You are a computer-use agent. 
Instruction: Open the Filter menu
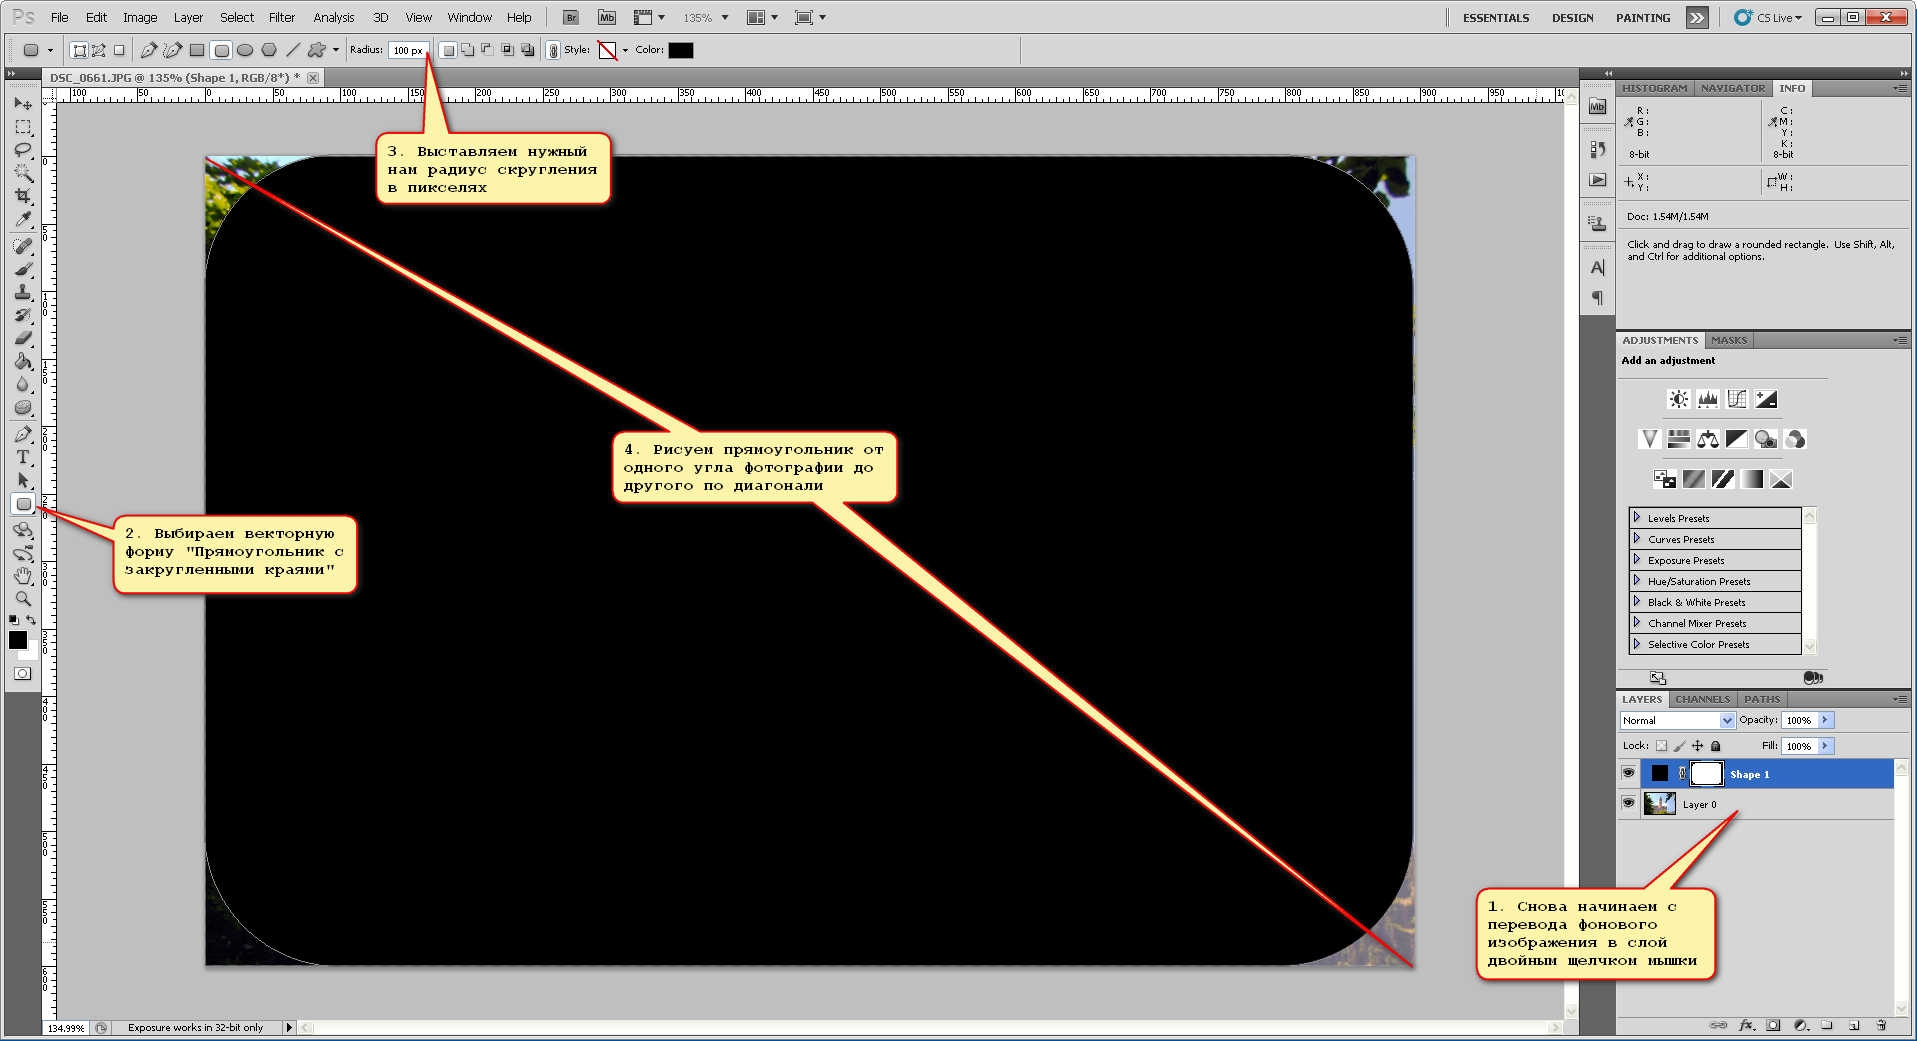click(281, 17)
